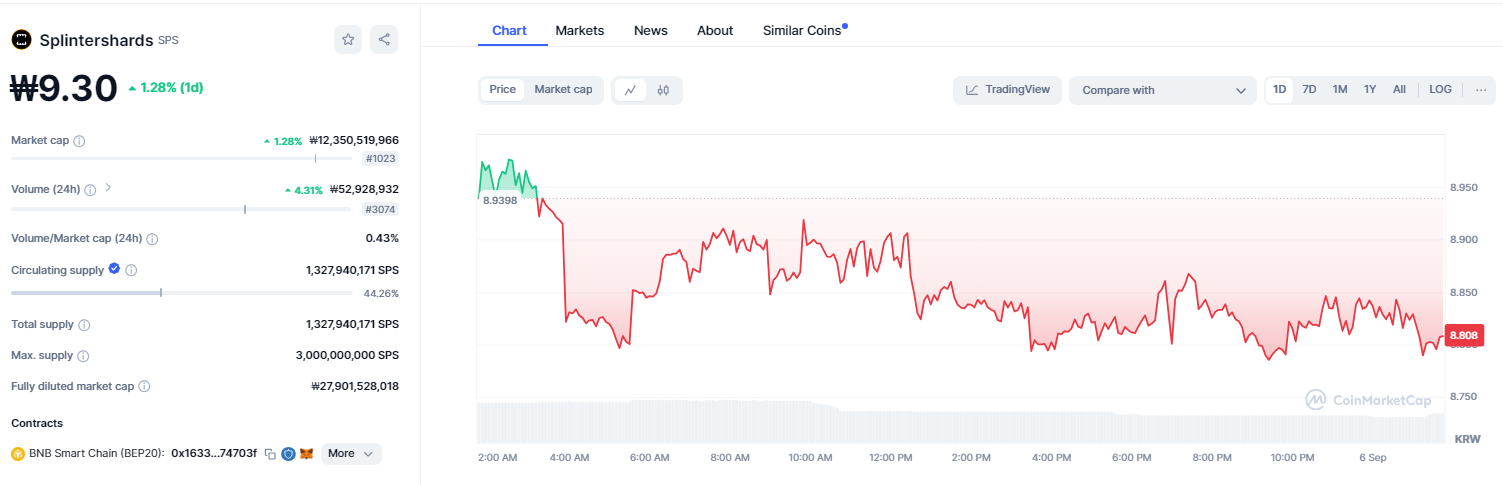Open the Similar Coins tab

click(x=803, y=31)
